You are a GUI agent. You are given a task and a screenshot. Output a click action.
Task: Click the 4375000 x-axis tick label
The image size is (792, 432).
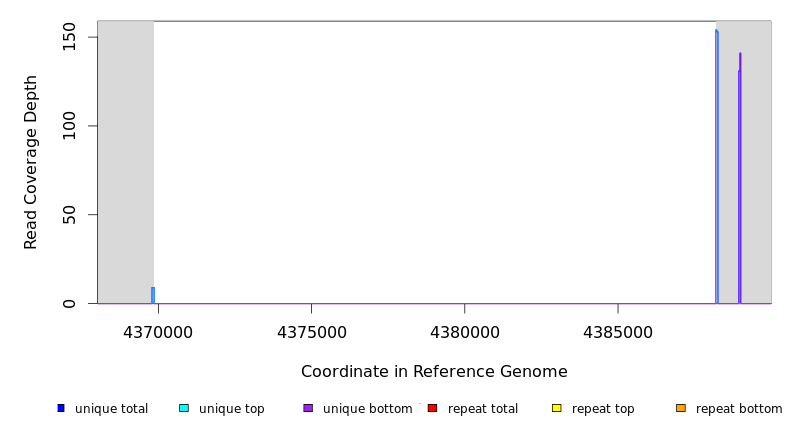pyautogui.click(x=311, y=332)
